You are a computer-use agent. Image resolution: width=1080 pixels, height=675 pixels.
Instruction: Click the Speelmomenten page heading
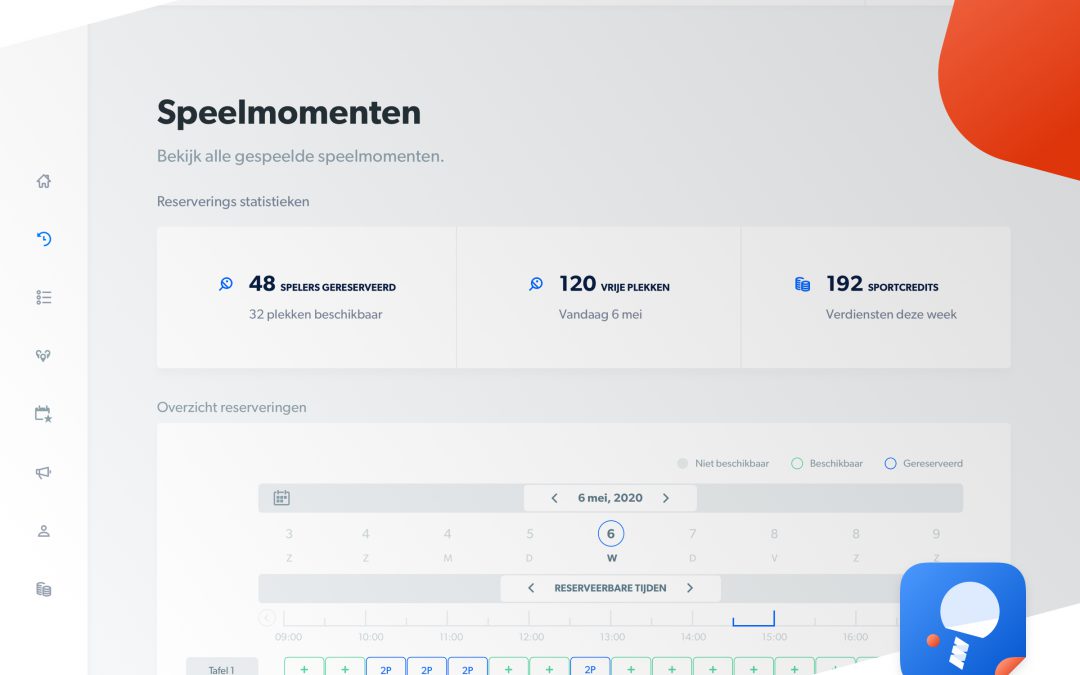289,113
